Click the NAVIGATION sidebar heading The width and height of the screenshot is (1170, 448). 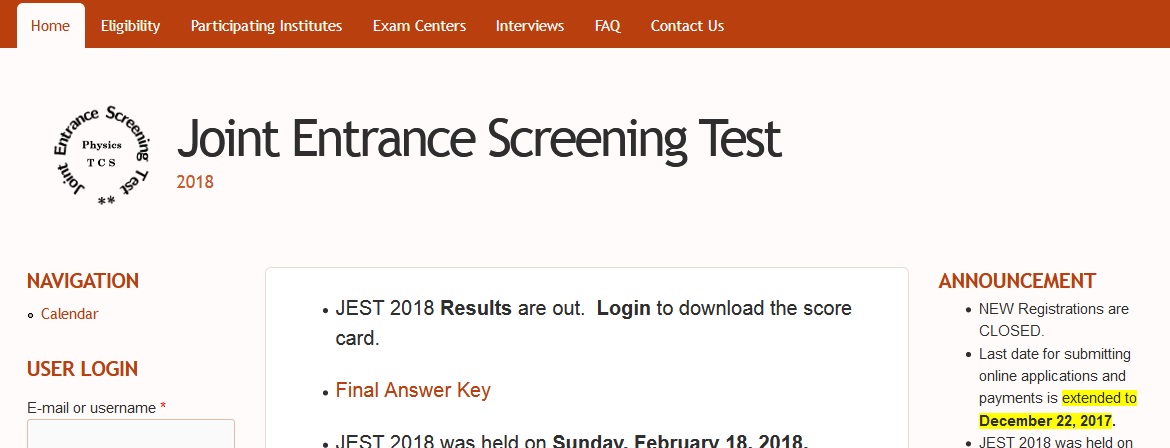(83, 281)
